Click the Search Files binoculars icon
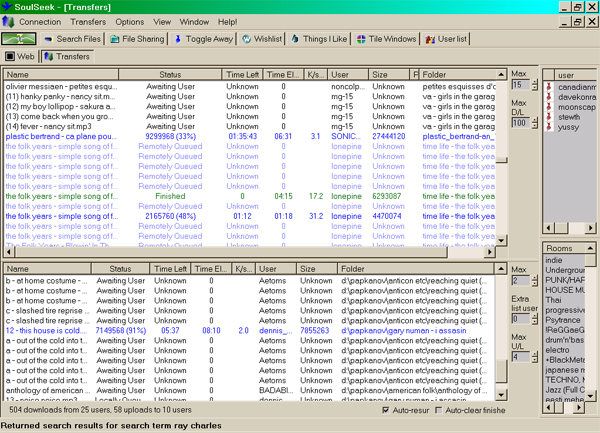Viewport: 600px width, 433px height. tap(48, 39)
